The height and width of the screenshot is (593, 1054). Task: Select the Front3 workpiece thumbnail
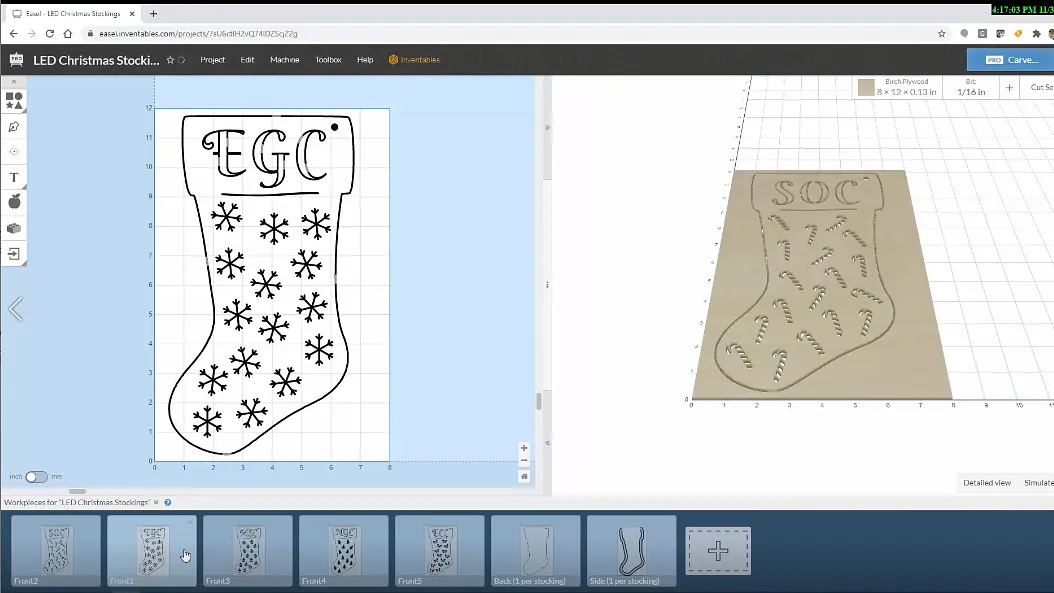[248, 550]
